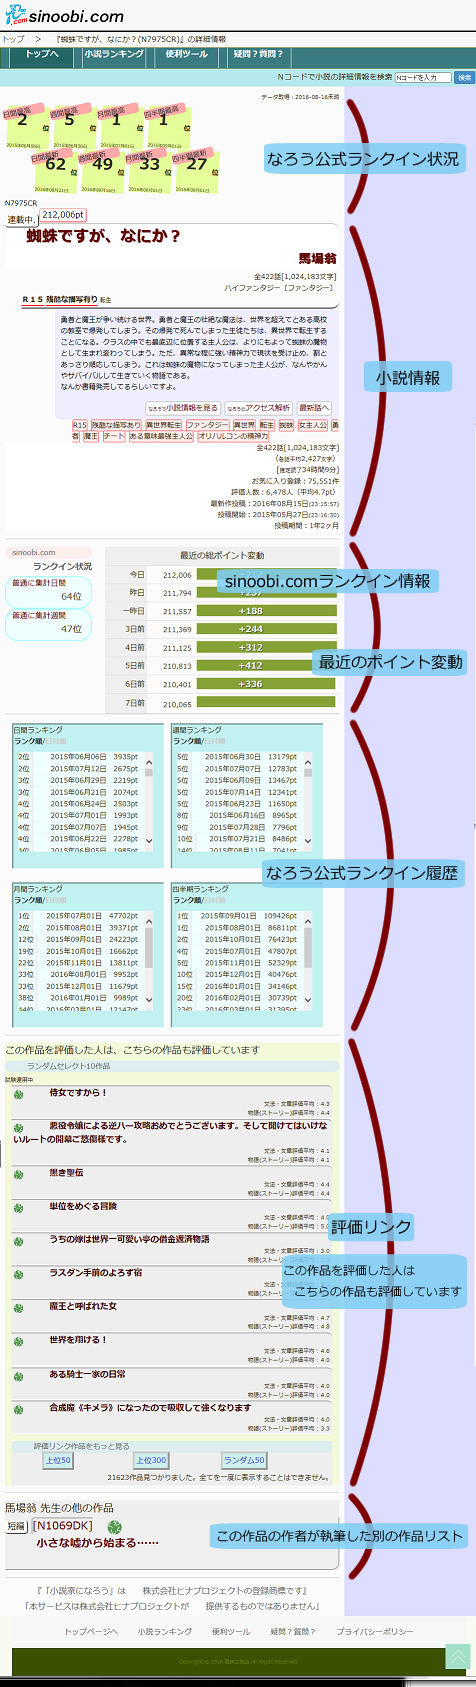Click the 日間ランキング list scrollbar

tap(149, 801)
